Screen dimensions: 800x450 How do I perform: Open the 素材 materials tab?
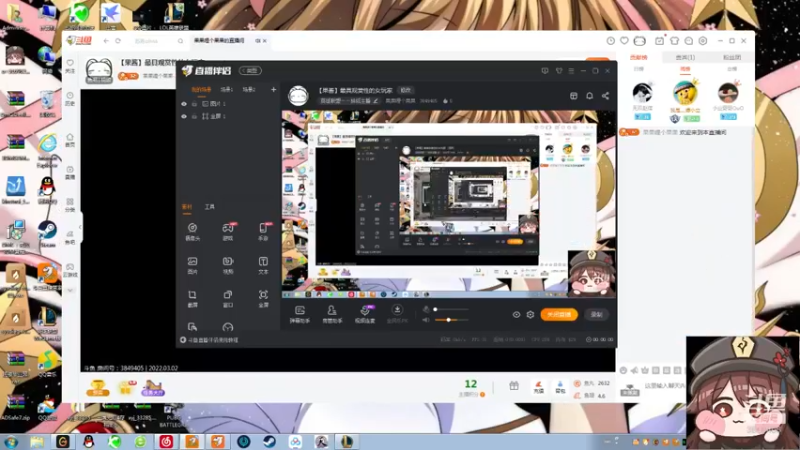[187, 207]
